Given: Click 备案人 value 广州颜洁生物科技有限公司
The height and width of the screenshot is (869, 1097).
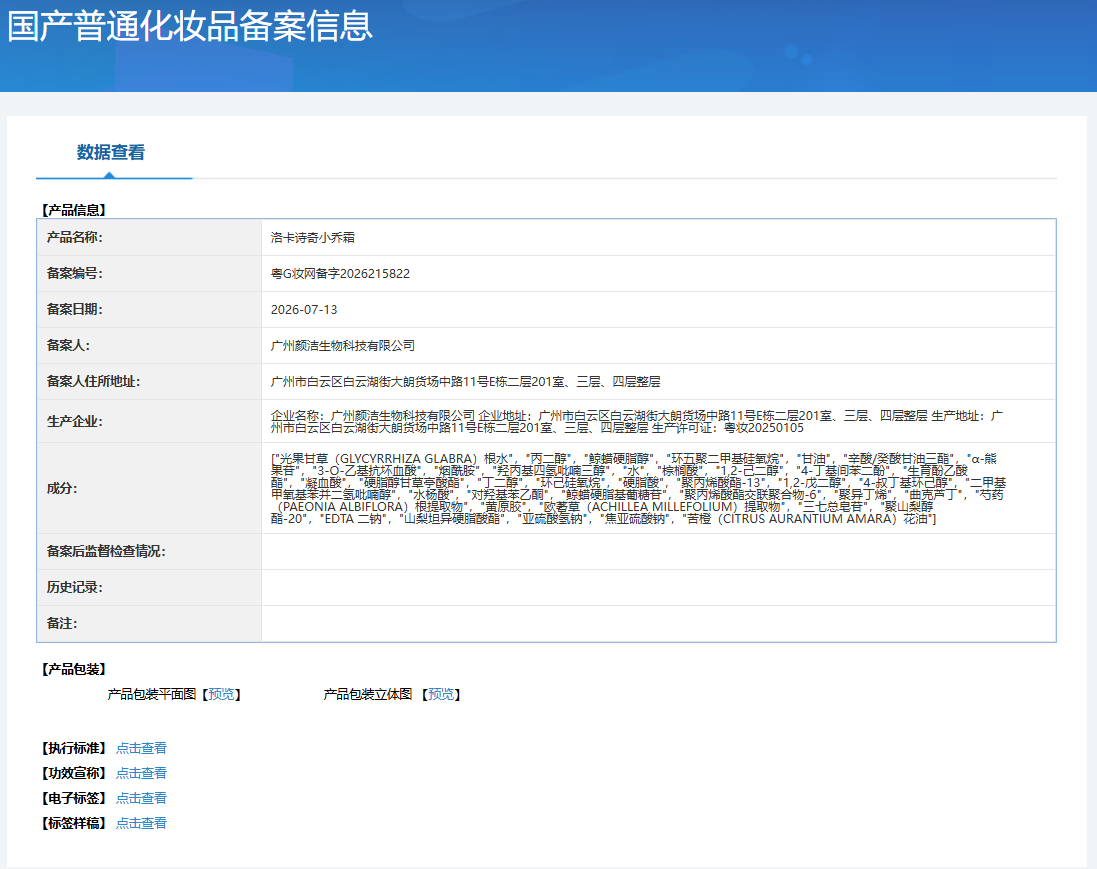Looking at the screenshot, I should click(x=343, y=346).
